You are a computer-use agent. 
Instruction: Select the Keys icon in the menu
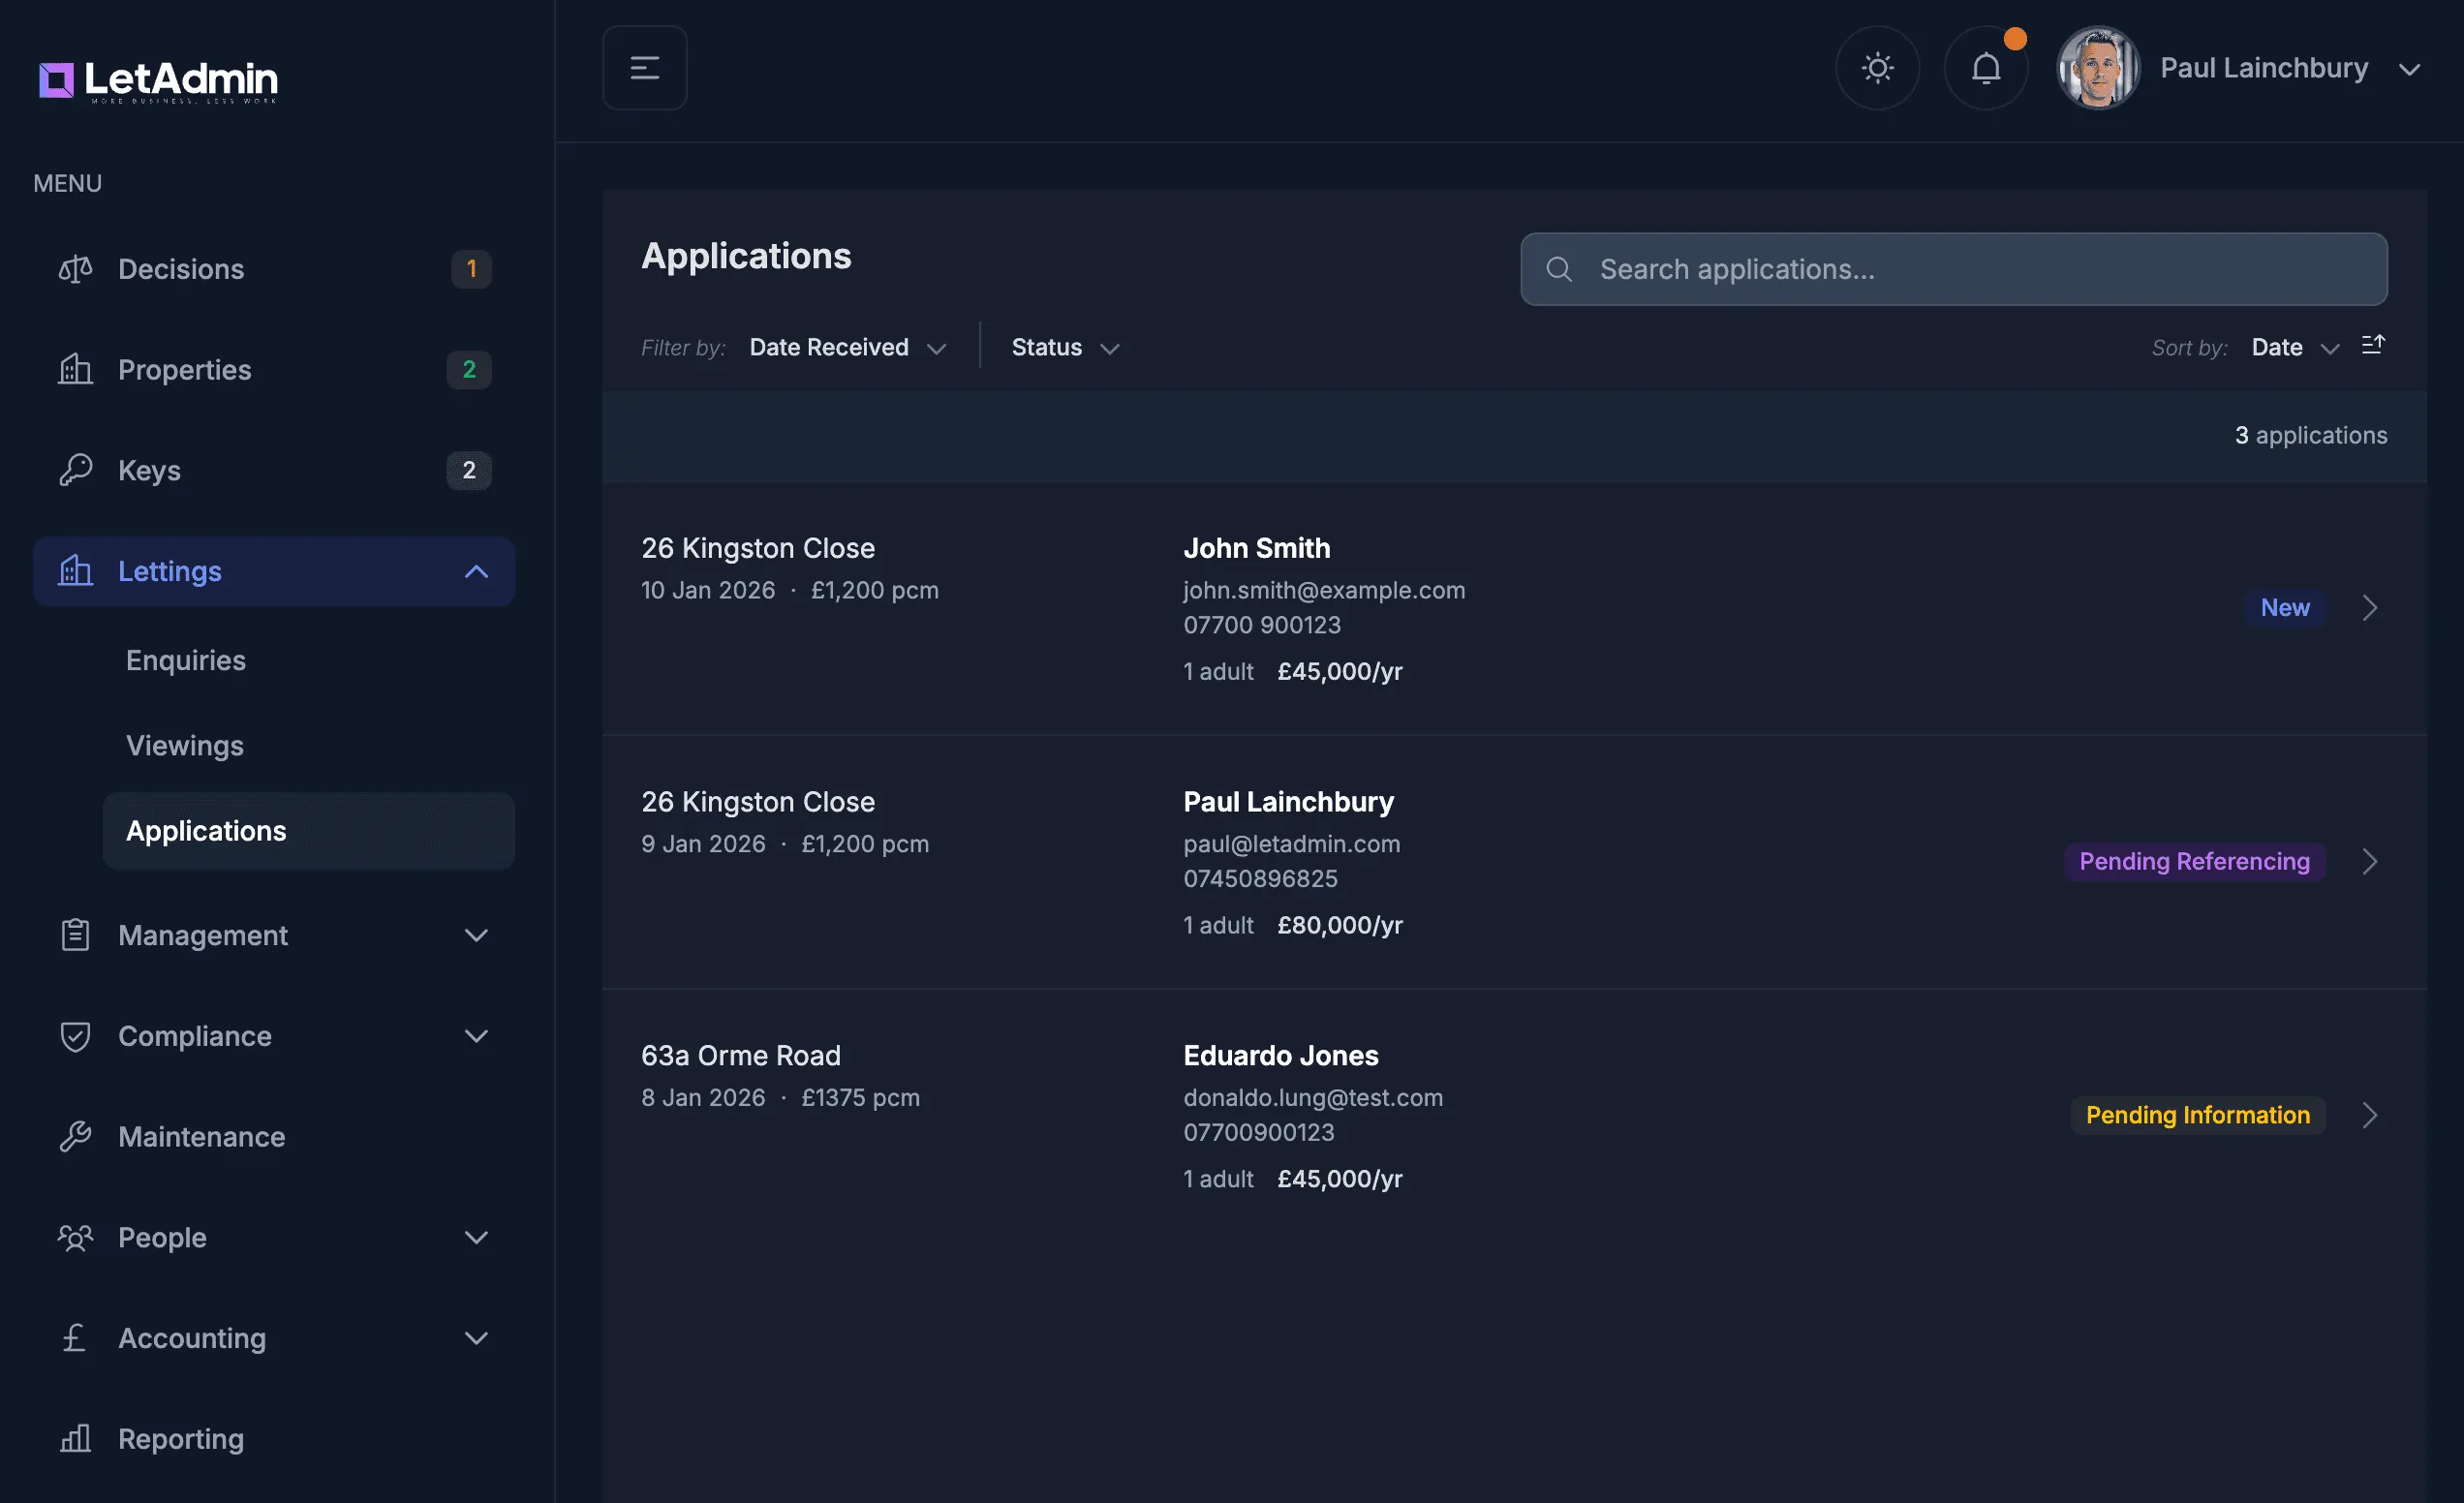point(75,470)
